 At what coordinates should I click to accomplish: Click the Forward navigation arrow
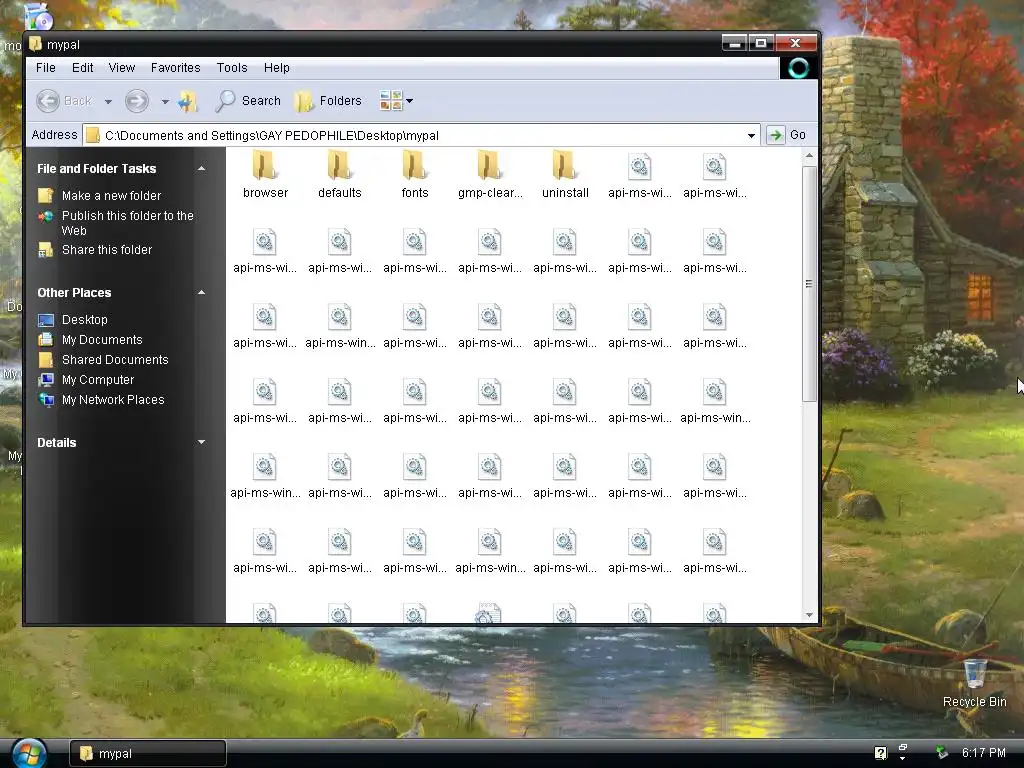click(x=136, y=101)
